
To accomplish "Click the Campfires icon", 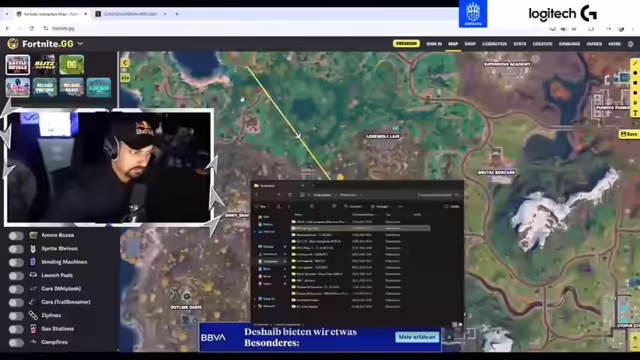I will (x=33, y=342).
